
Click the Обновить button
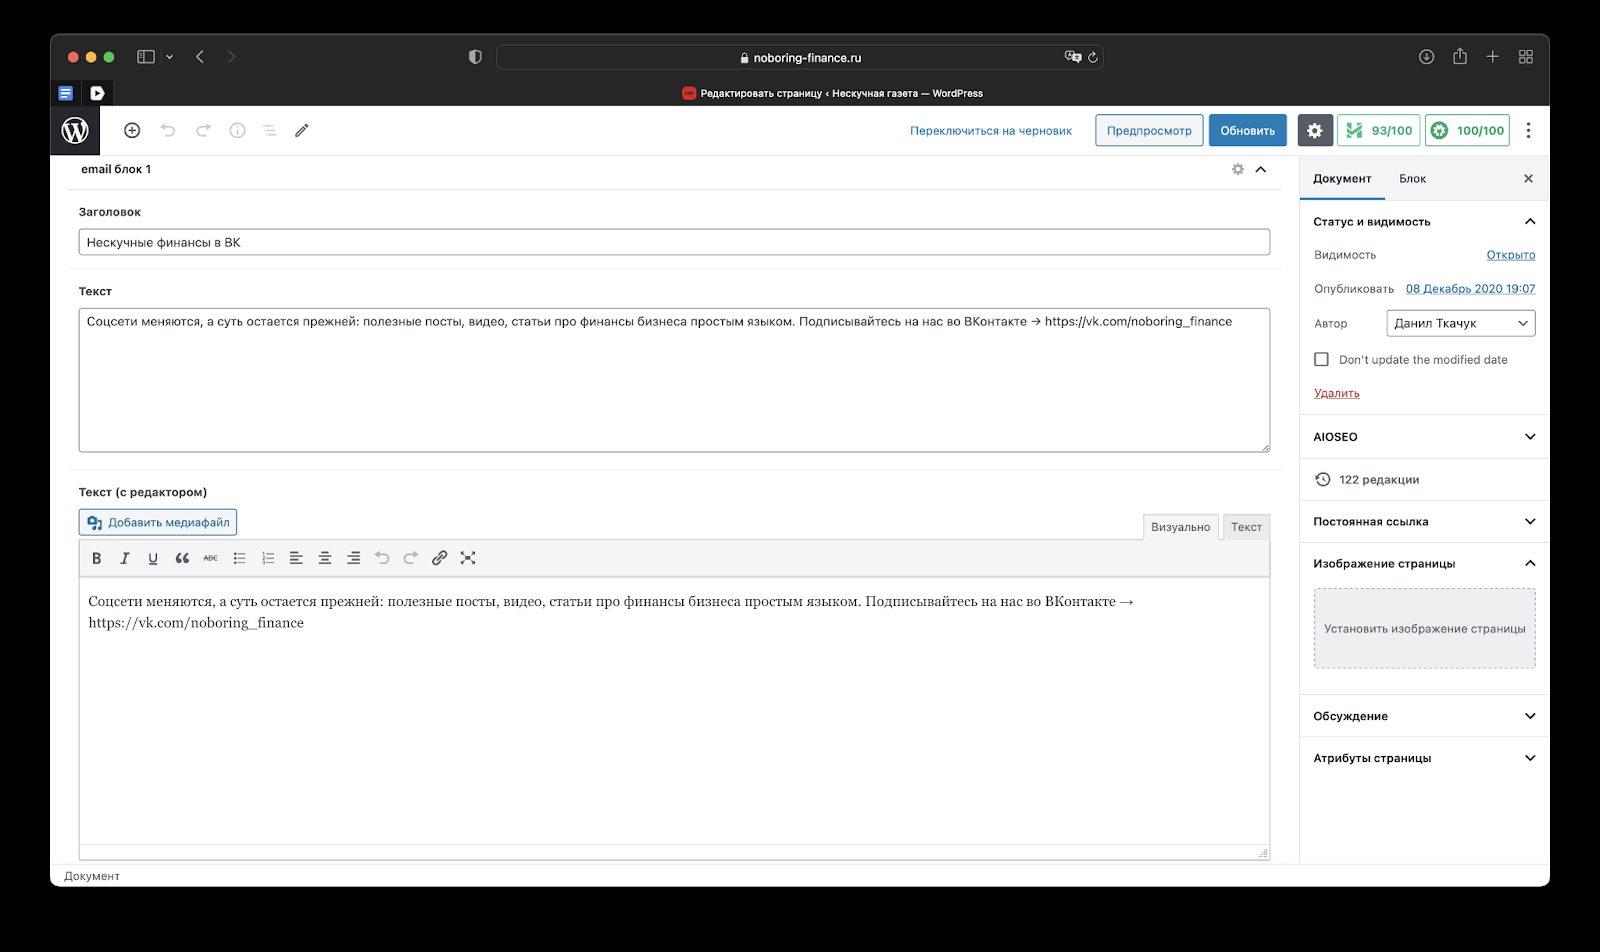(x=1247, y=130)
